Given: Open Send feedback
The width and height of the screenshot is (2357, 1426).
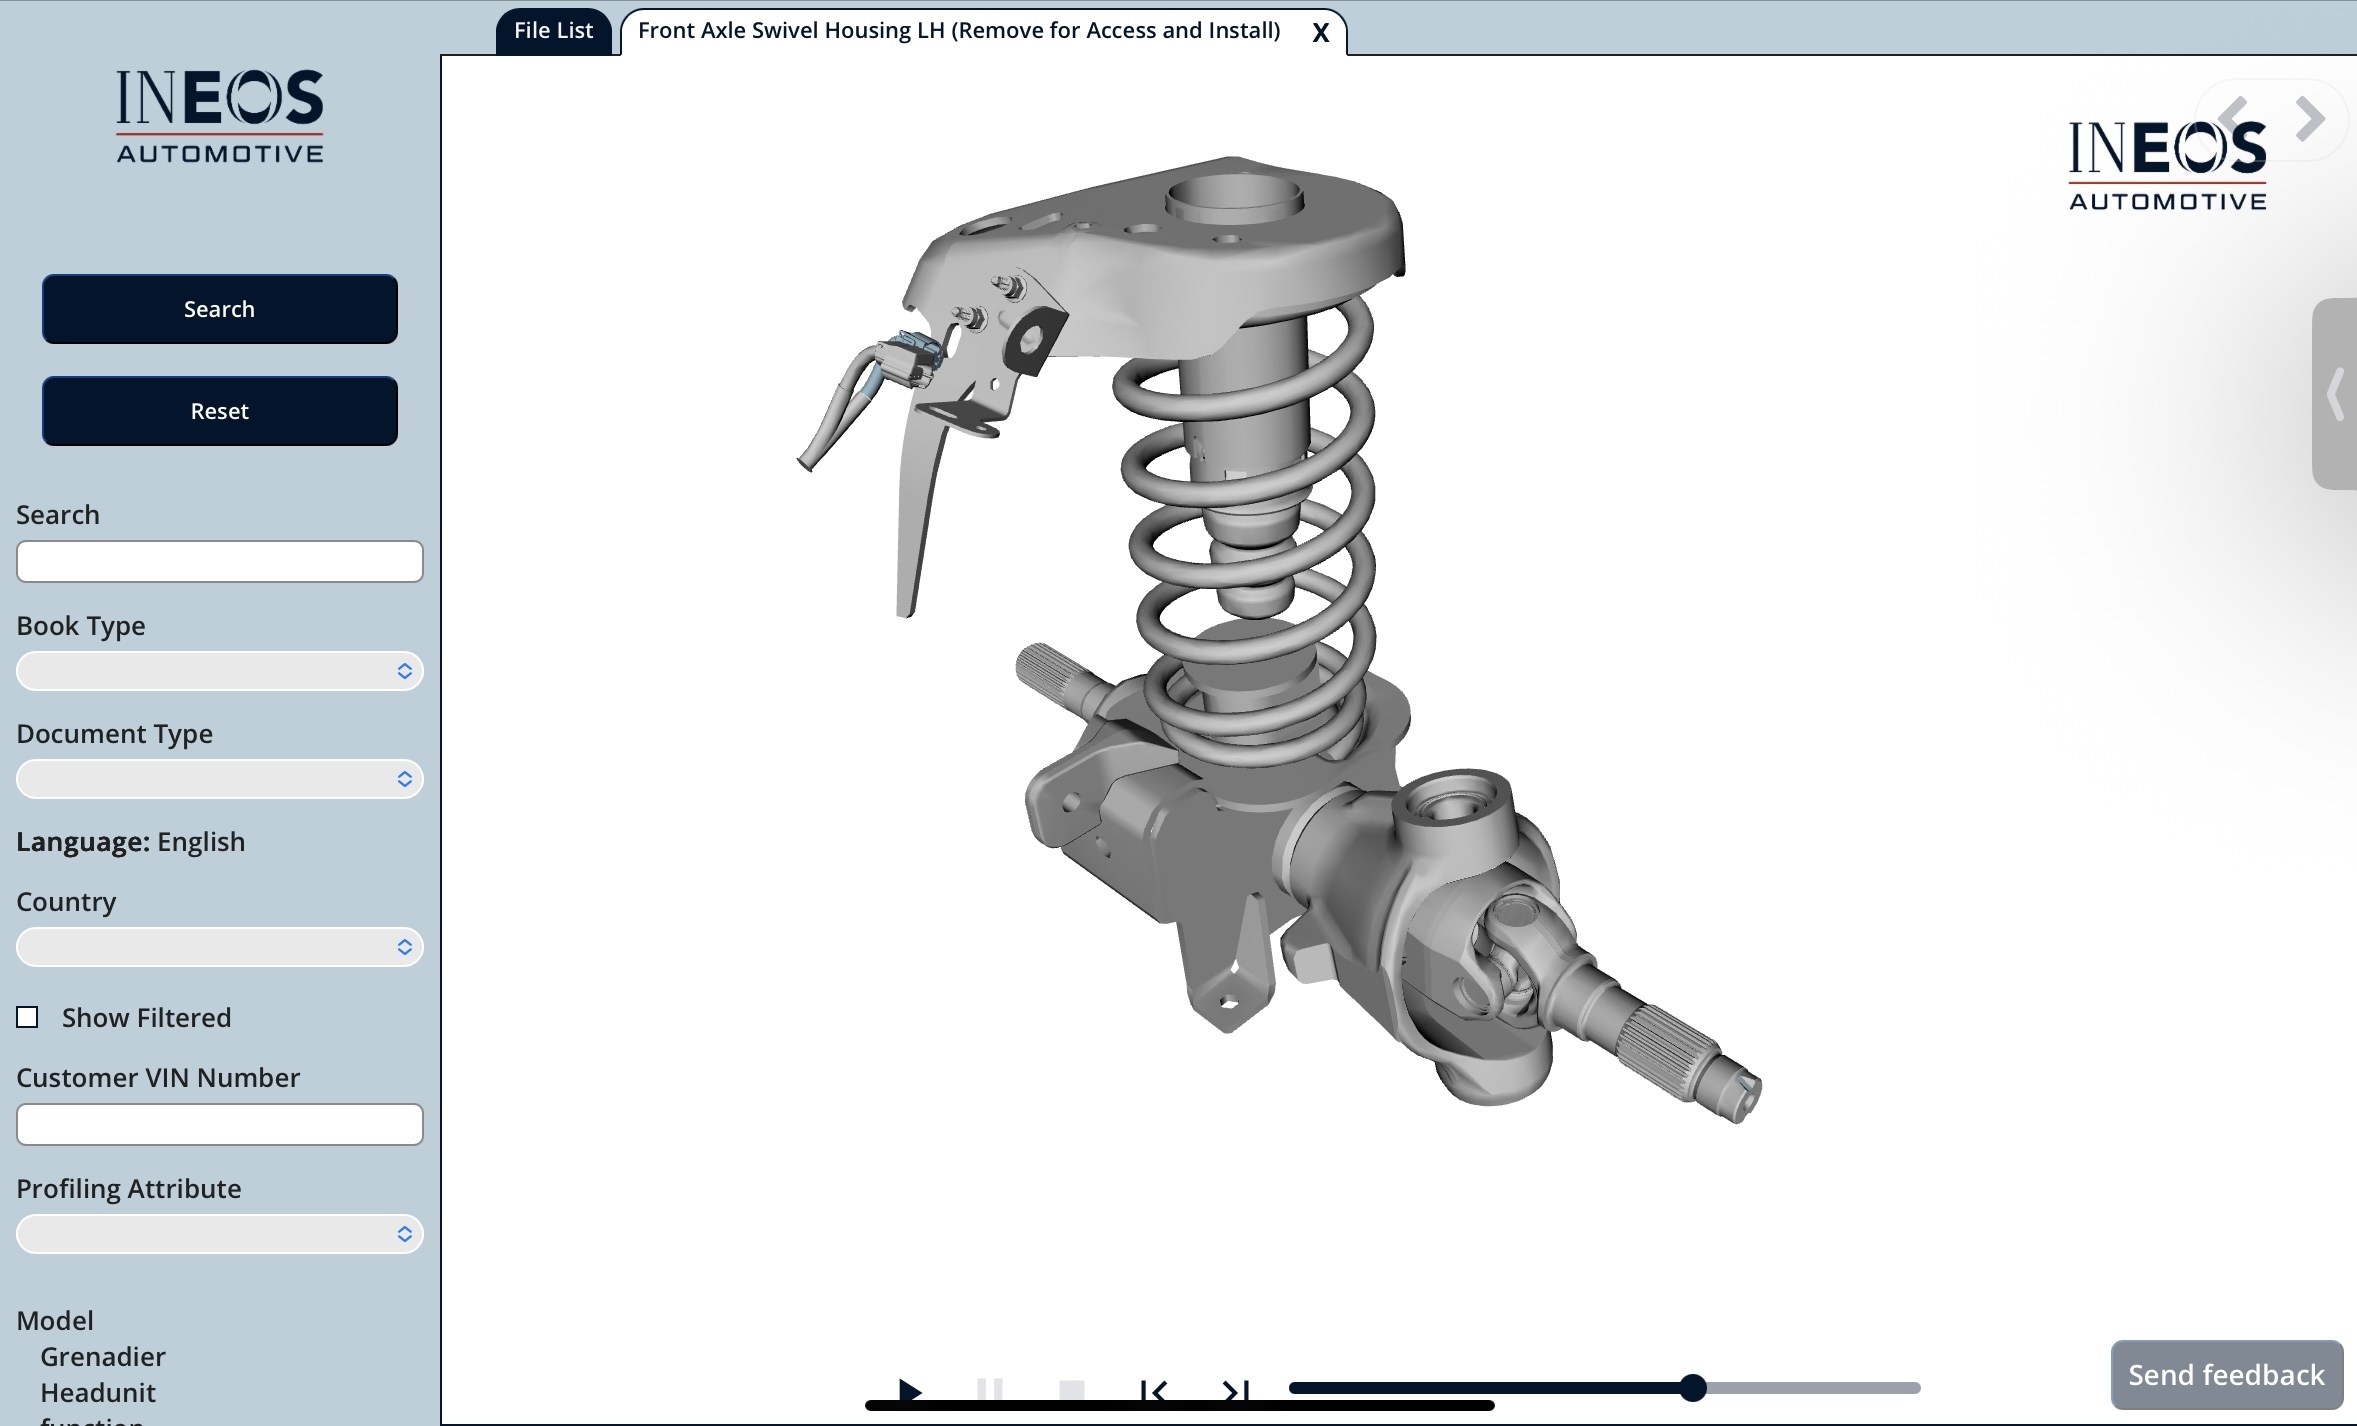Looking at the screenshot, I should [x=2227, y=1375].
